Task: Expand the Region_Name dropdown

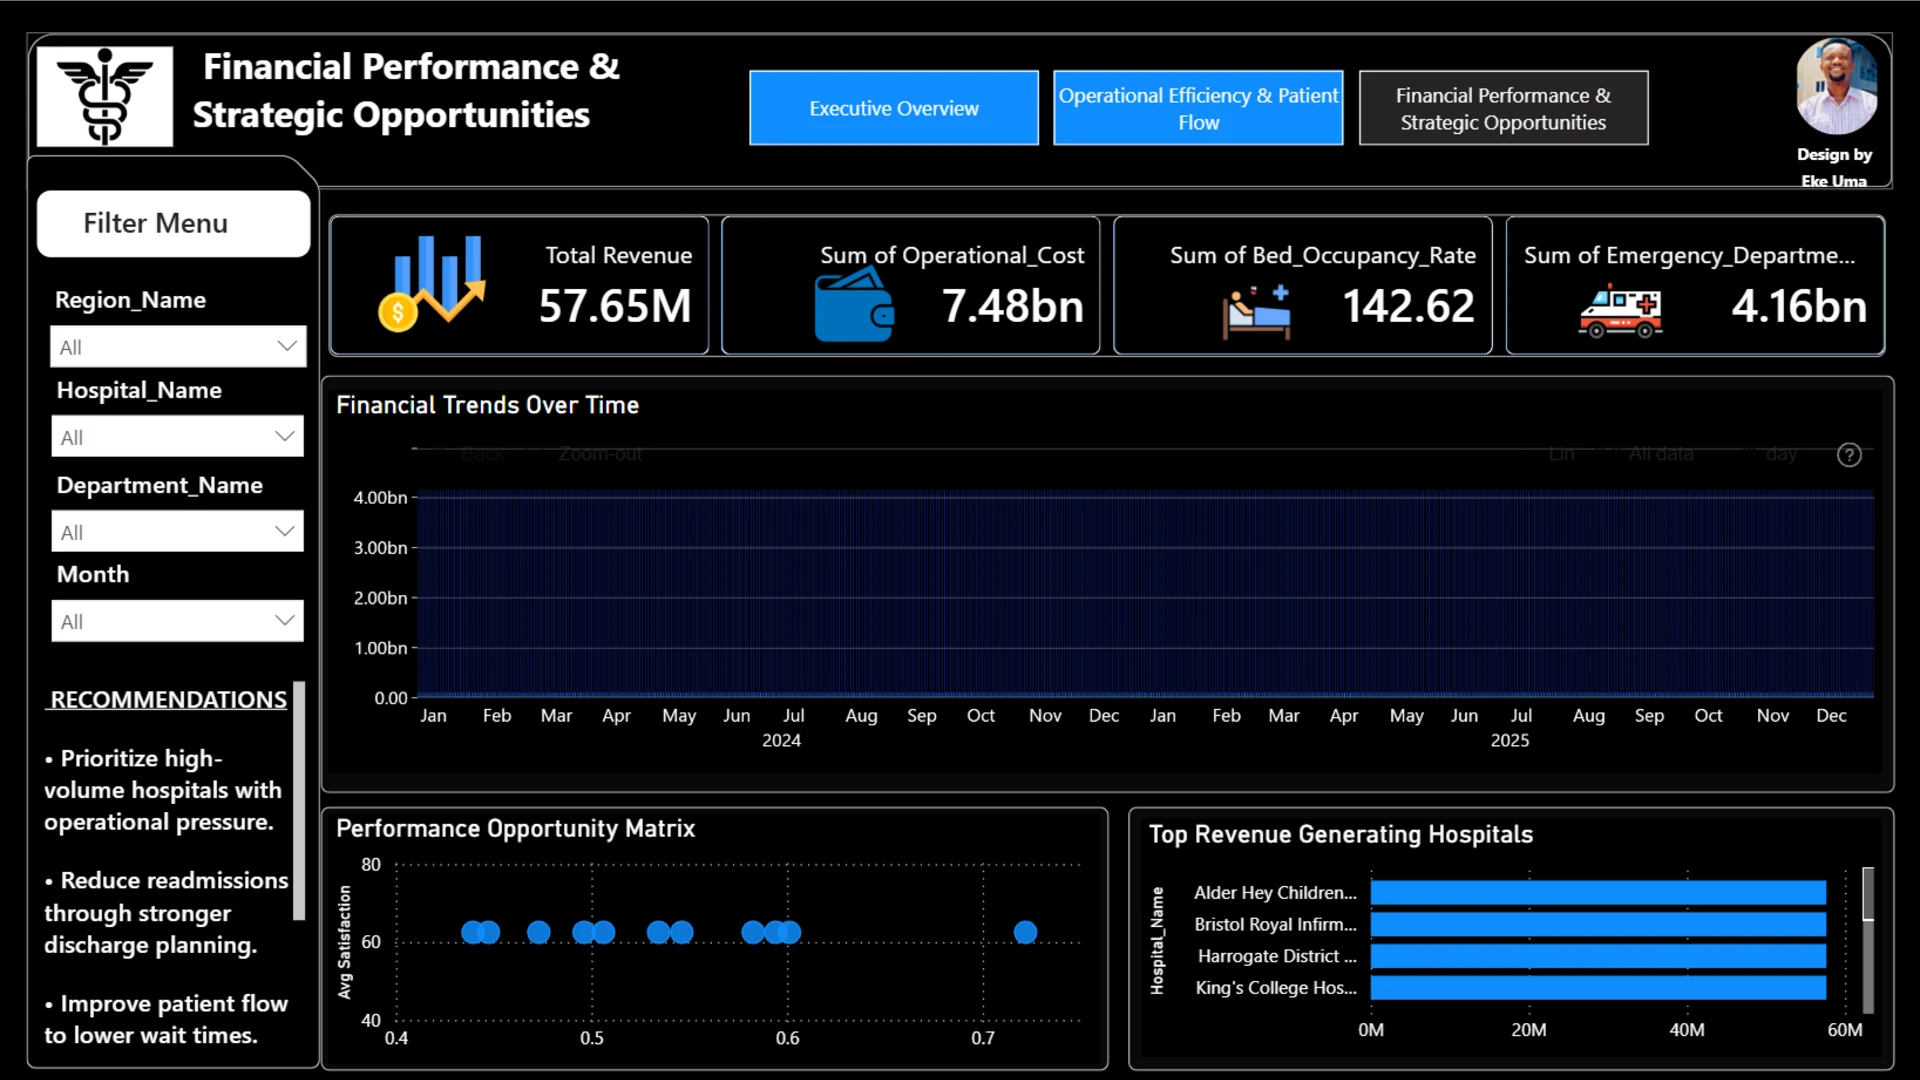Action: click(178, 347)
